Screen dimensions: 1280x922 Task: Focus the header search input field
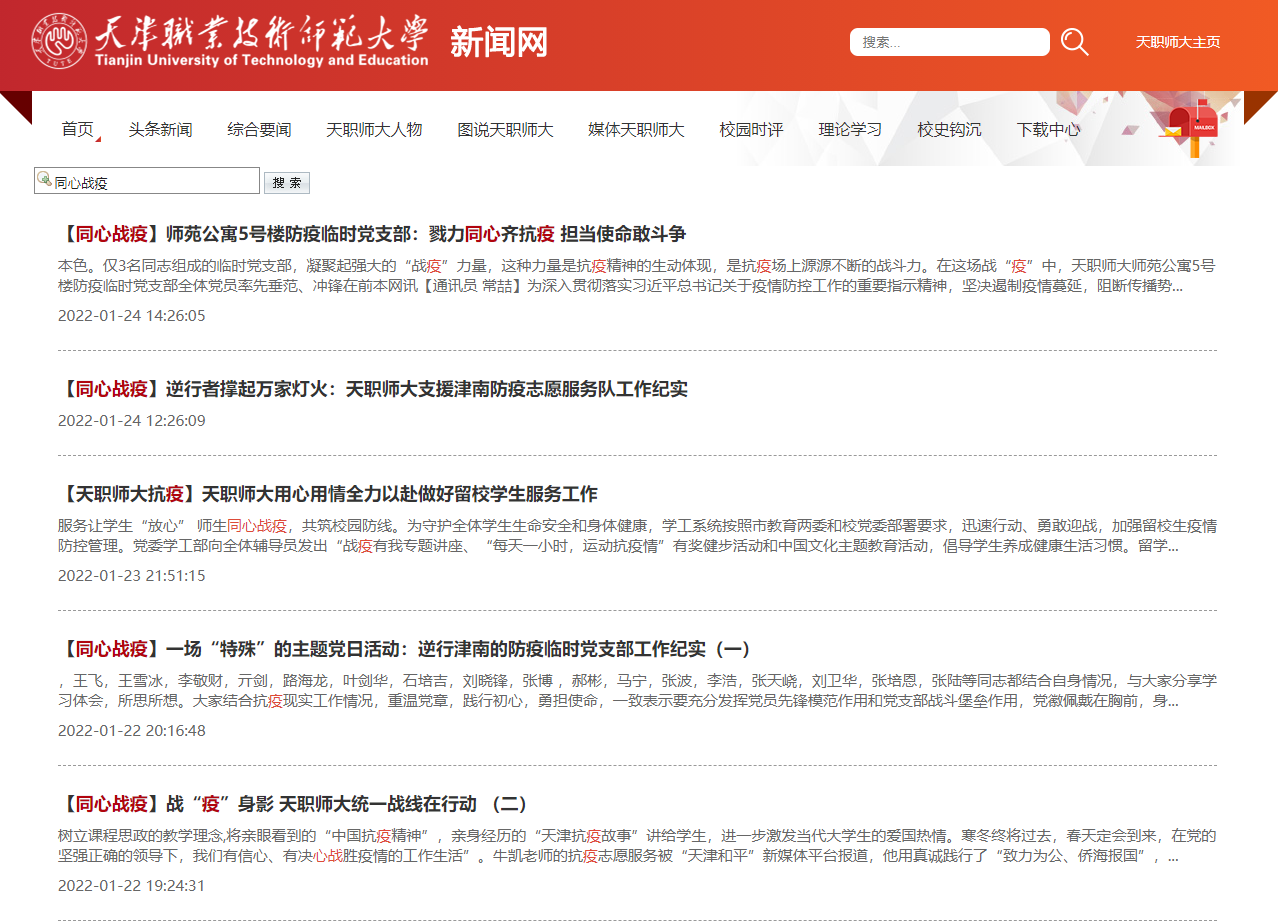pos(950,42)
